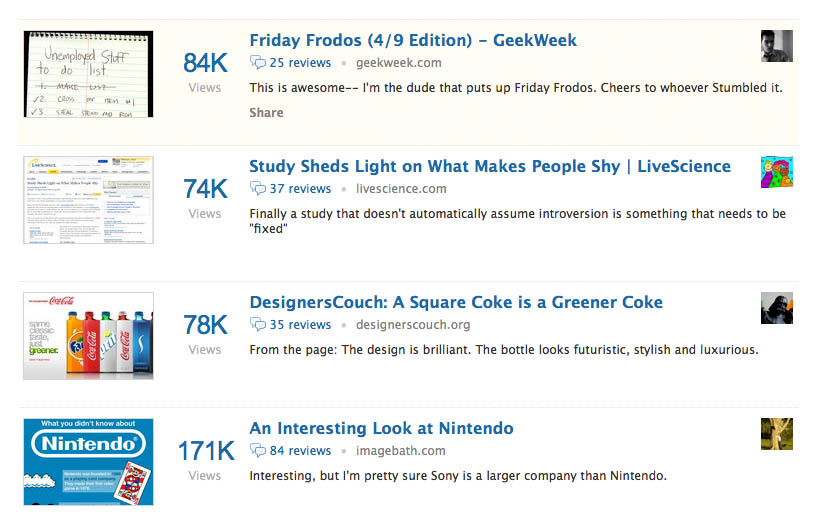Click the to-do list notepad thumbnail
This screenshot has height=515, width=839.
[x=88, y=74]
